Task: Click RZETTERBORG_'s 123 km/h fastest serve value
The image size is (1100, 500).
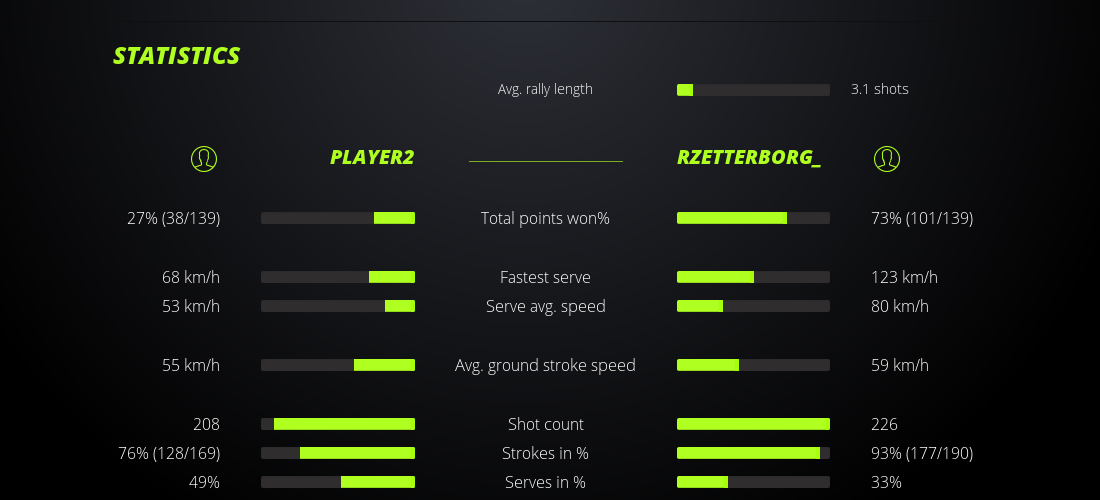Action: (904, 277)
